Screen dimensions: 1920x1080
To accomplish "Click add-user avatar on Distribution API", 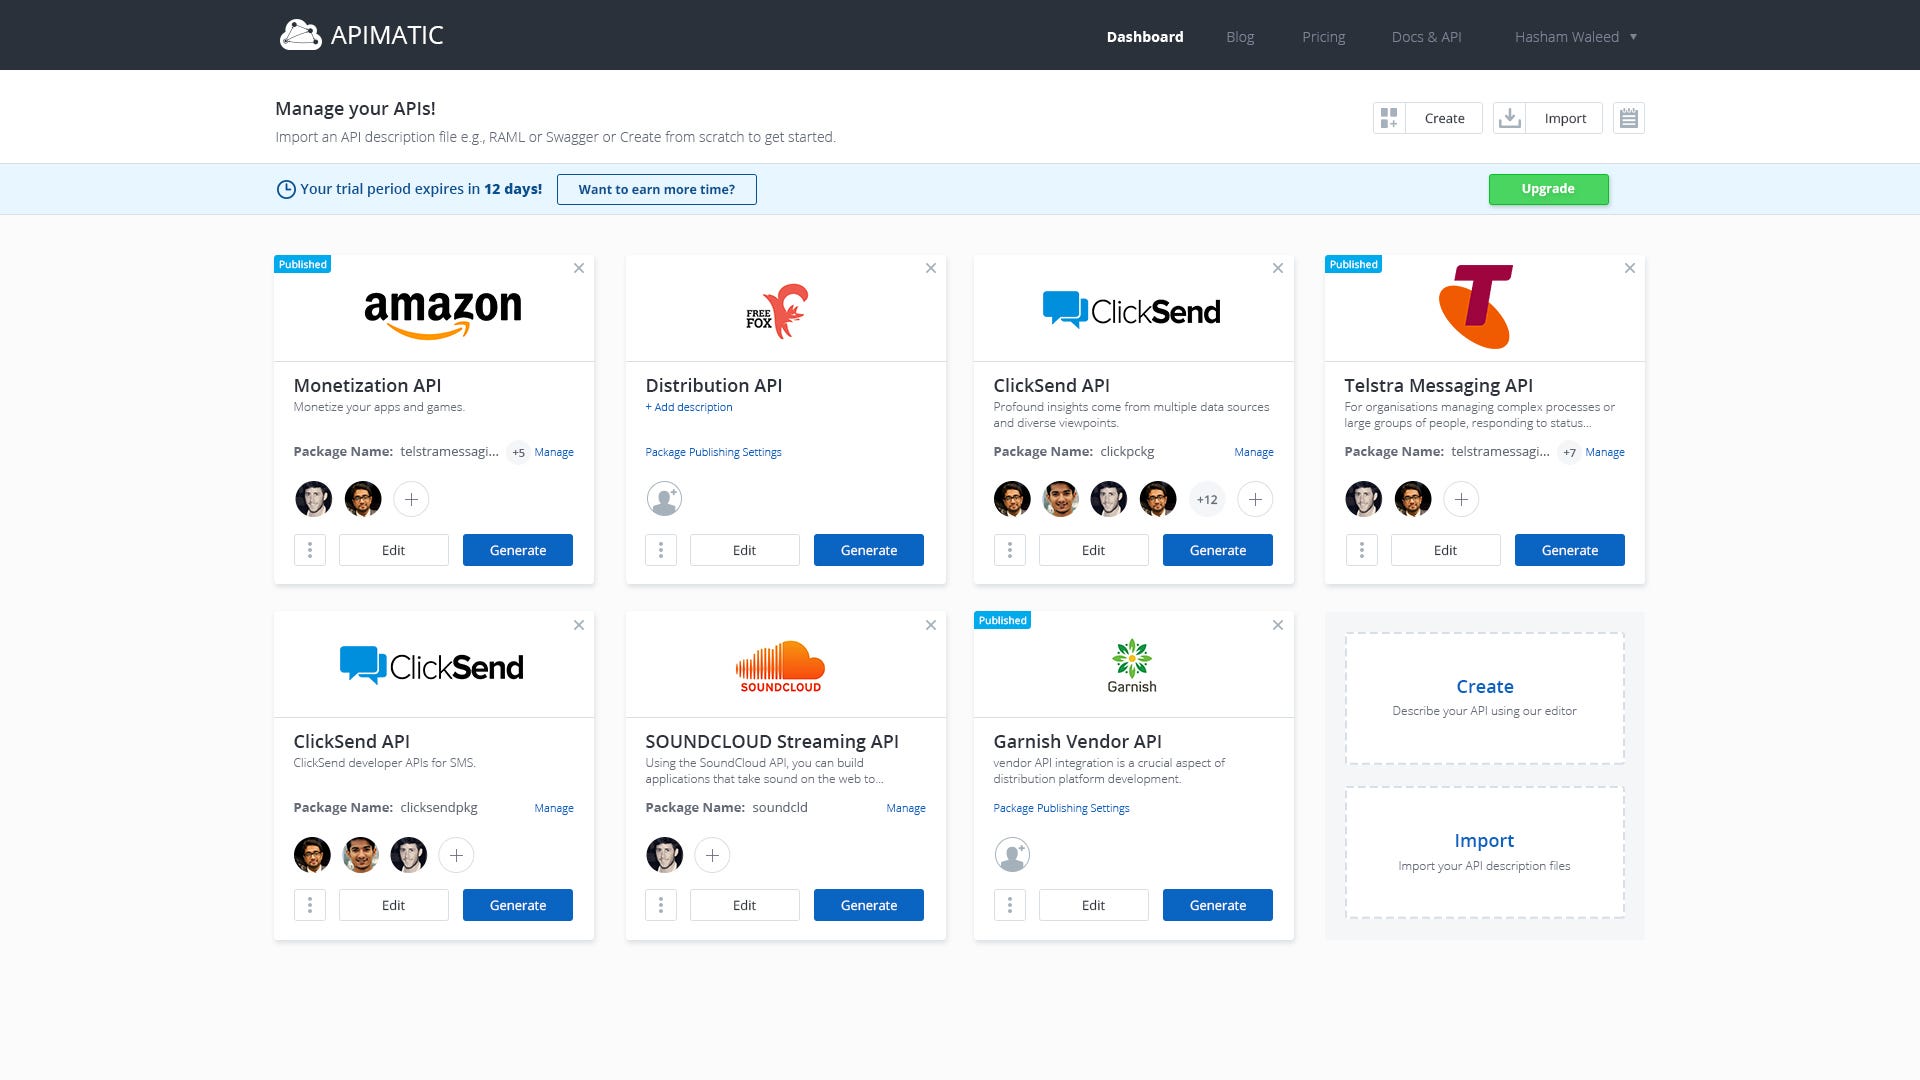I will click(664, 499).
